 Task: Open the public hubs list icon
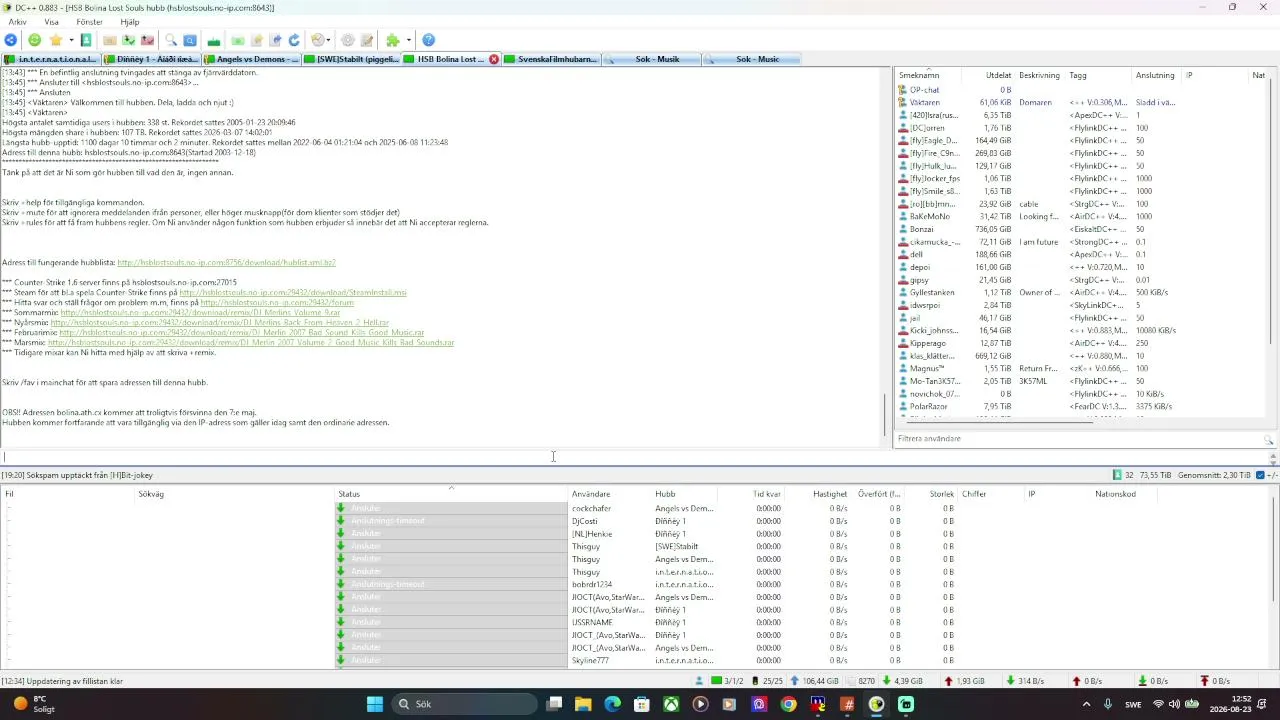point(11,40)
